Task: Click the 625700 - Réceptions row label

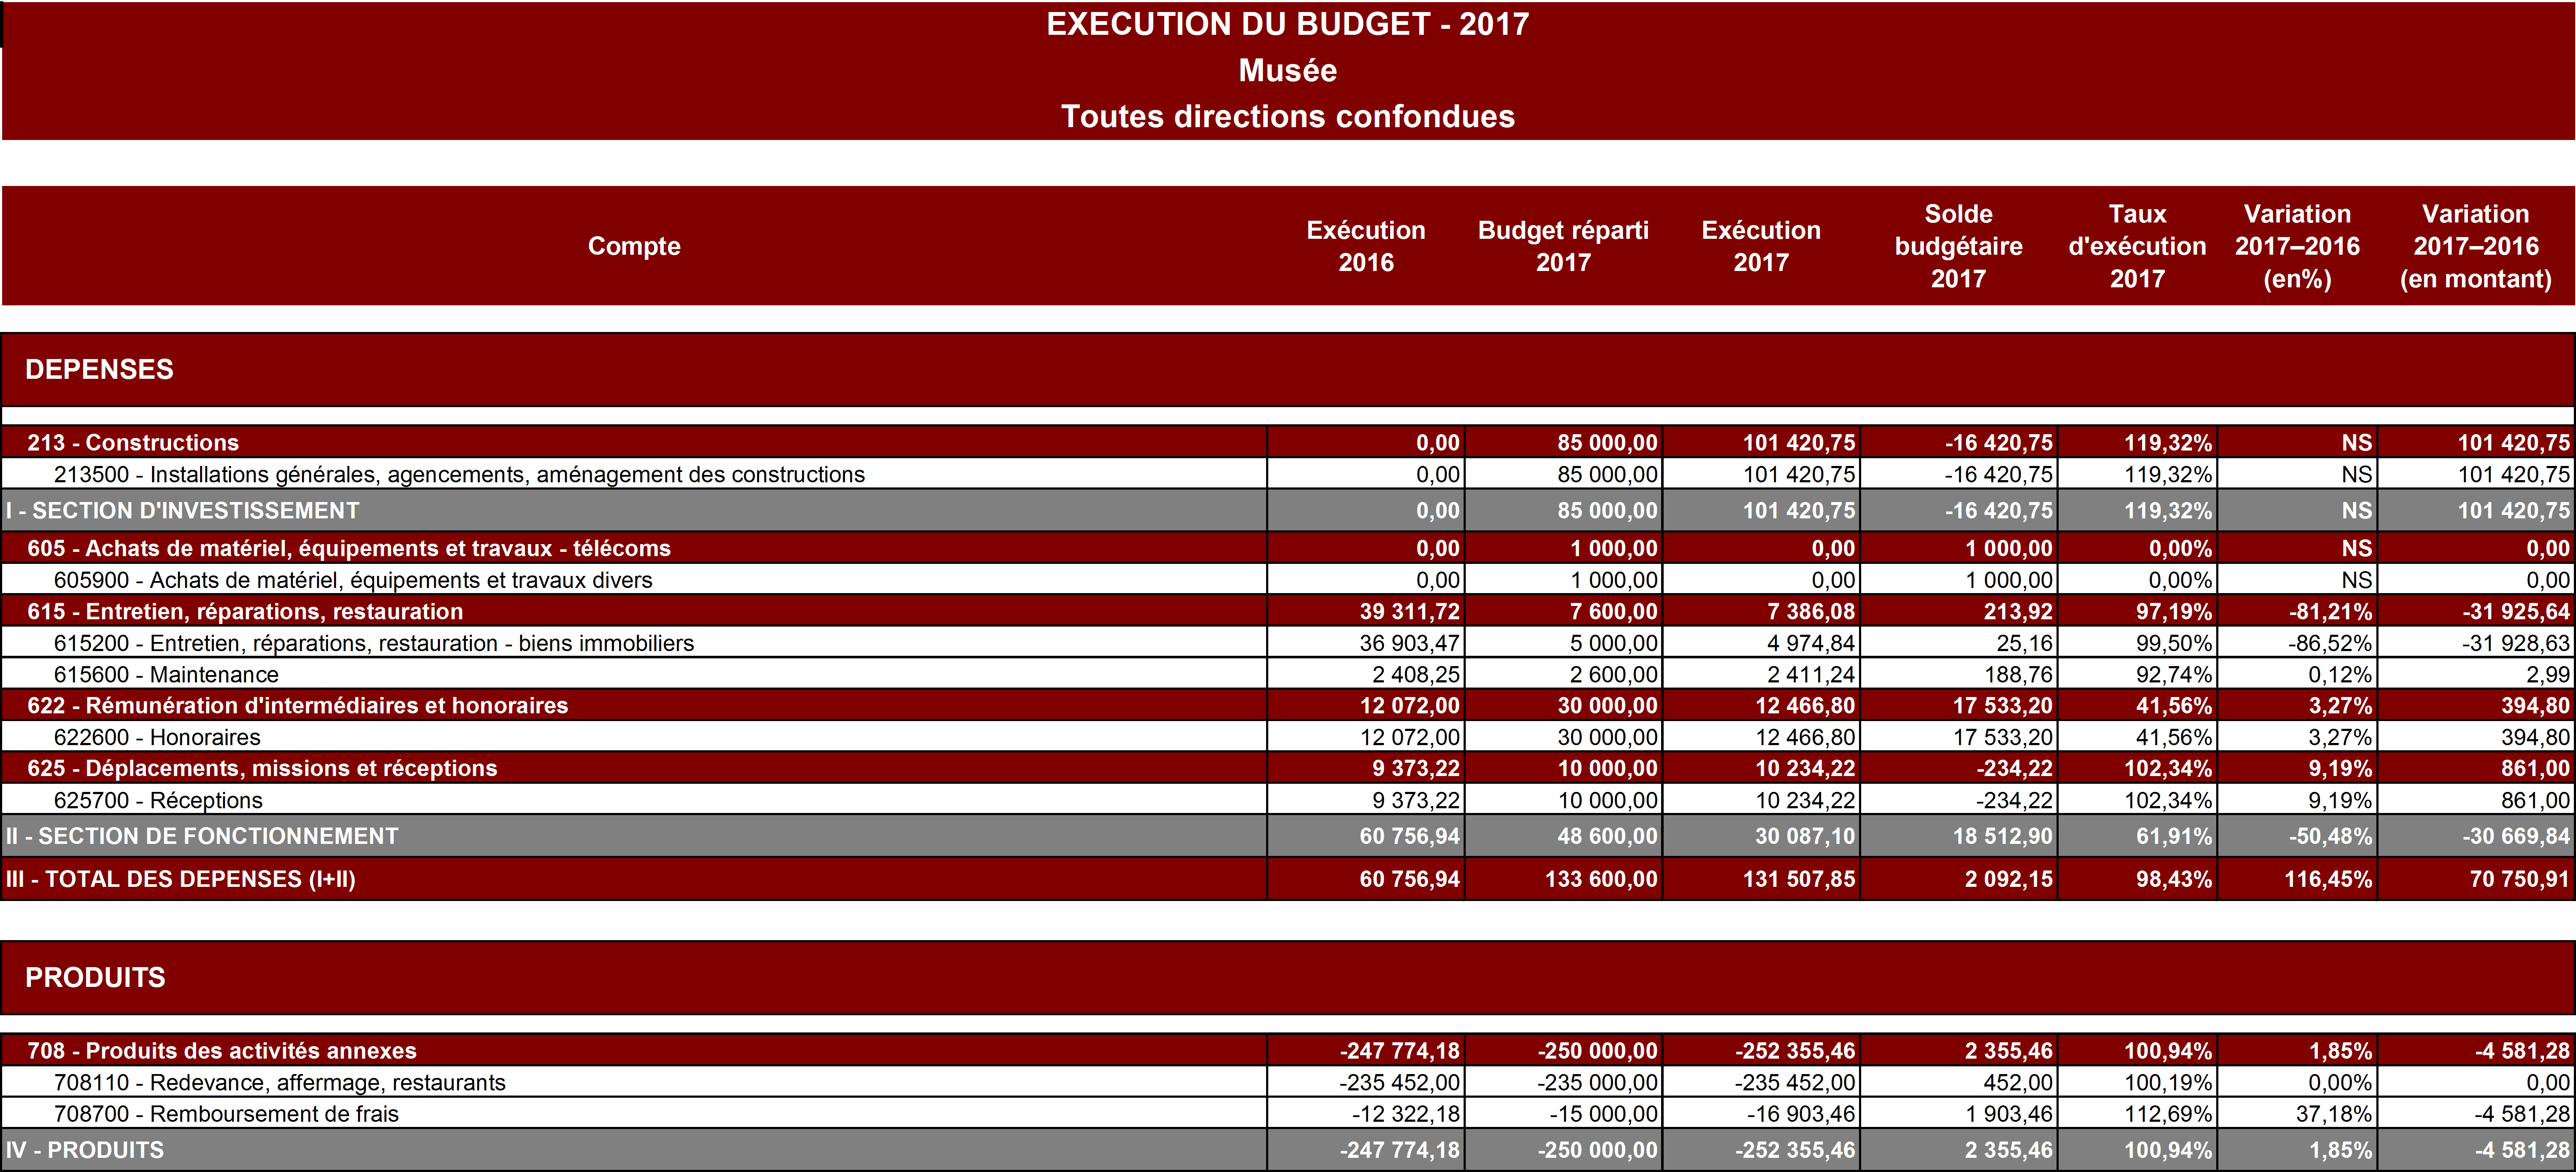Action: 158,800
